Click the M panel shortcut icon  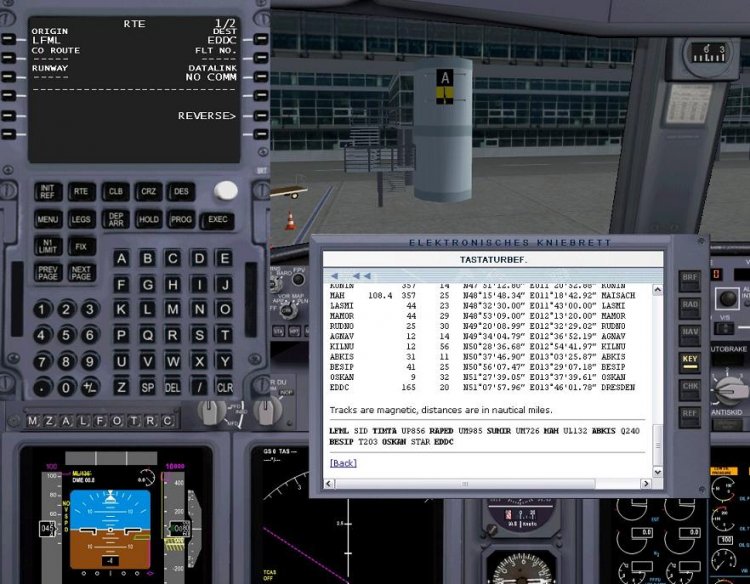pos(32,421)
